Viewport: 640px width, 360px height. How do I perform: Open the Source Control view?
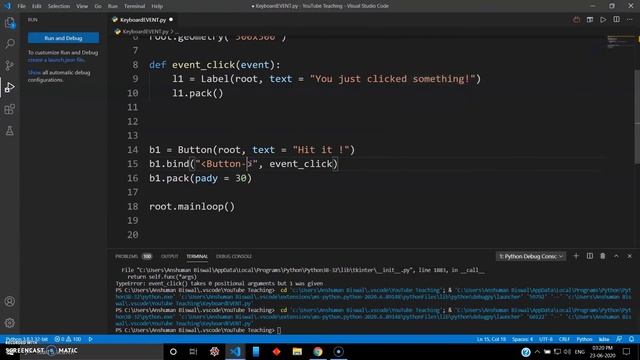[10, 65]
